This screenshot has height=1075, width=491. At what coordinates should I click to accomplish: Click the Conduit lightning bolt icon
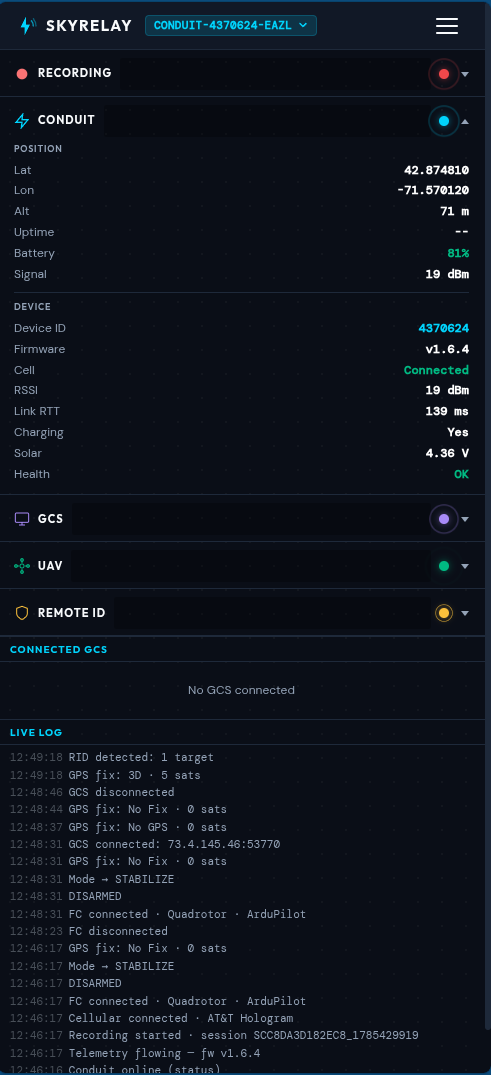tap(22, 121)
